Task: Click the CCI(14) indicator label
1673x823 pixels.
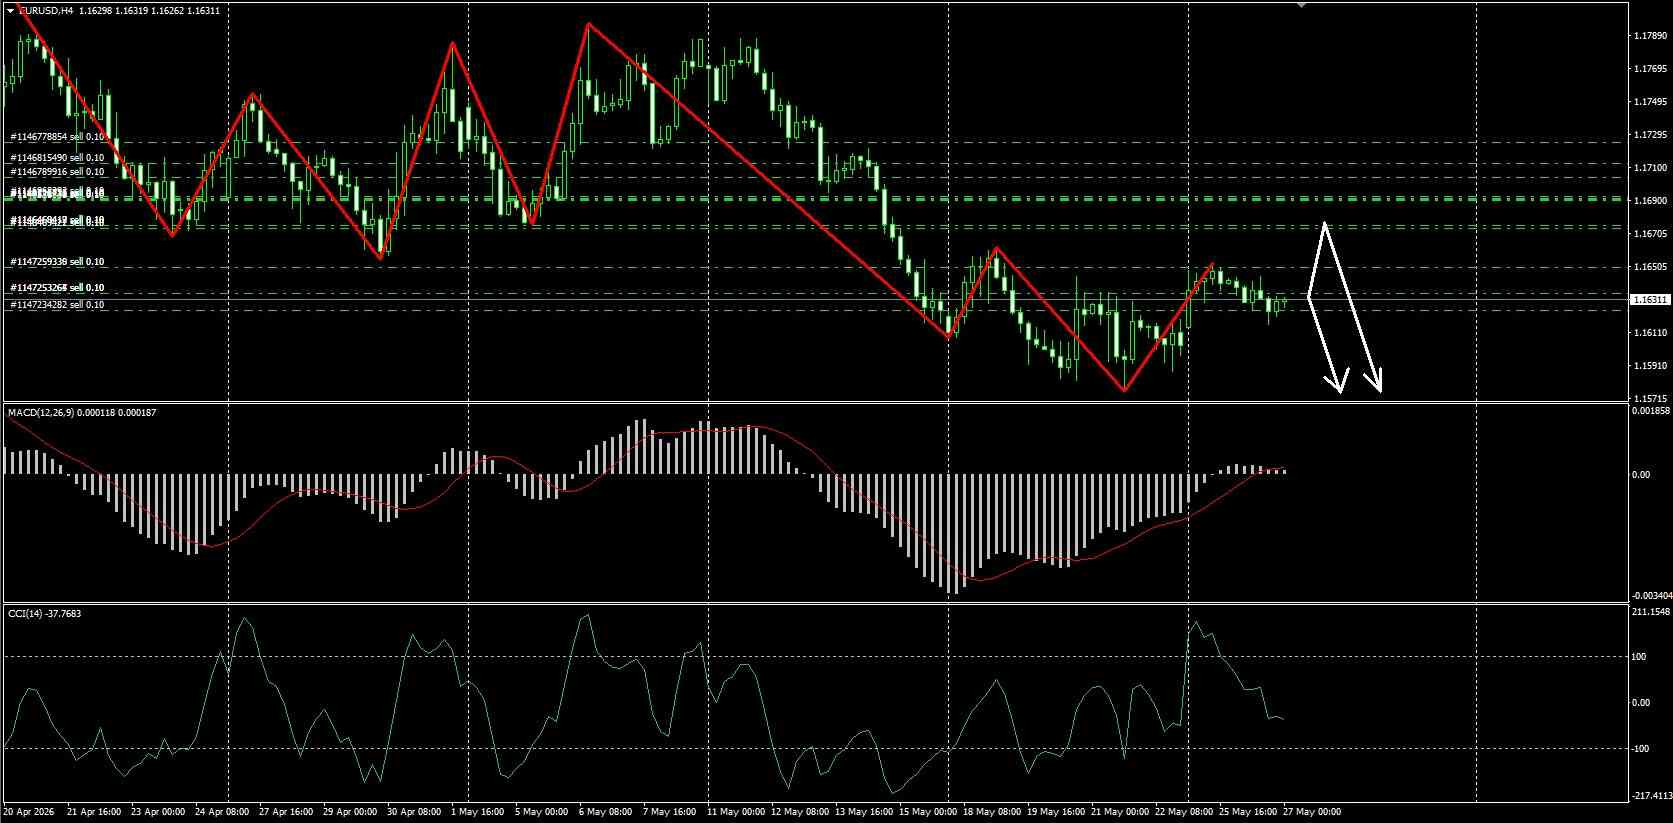Action: point(26,613)
